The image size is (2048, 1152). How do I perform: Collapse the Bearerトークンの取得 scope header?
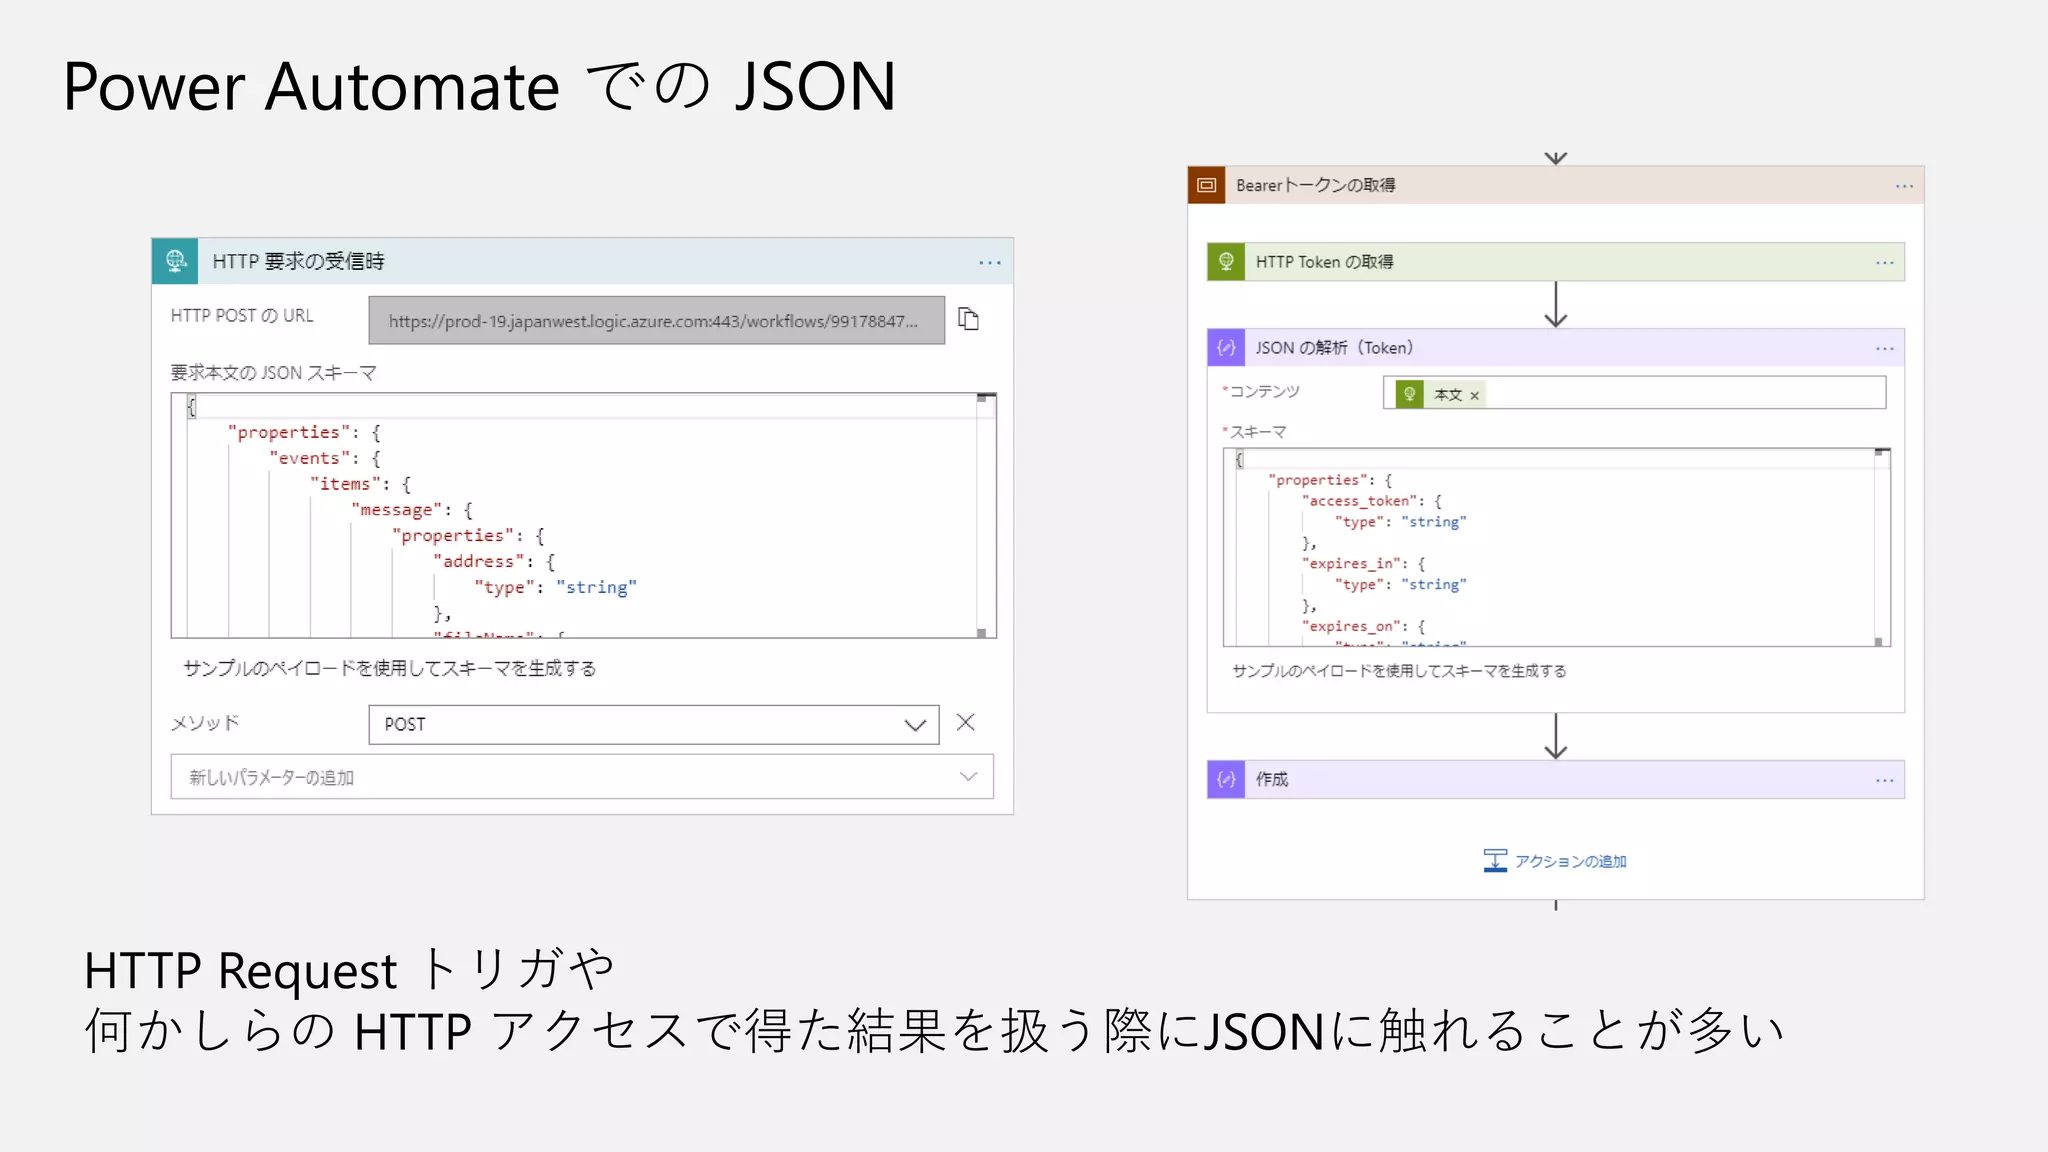pyautogui.click(x=1556, y=185)
